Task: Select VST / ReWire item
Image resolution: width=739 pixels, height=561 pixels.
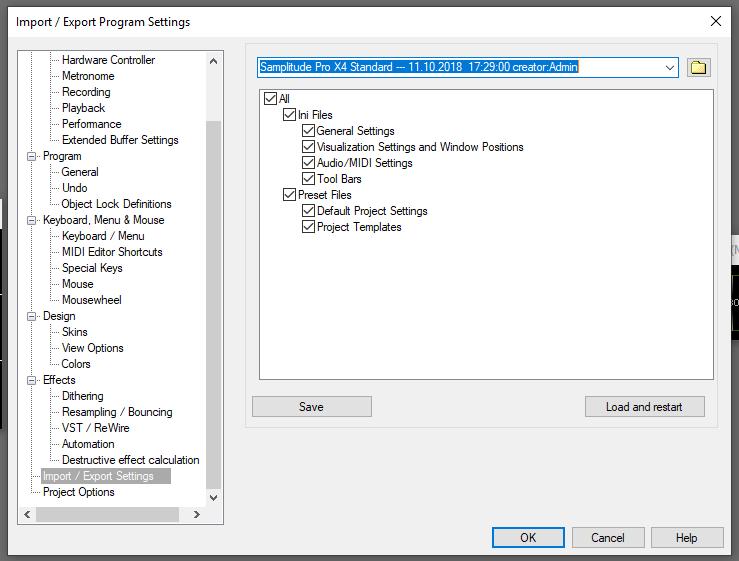Action: (96, 429)
